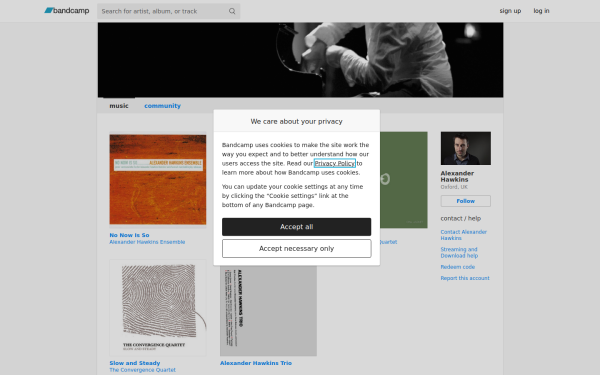
Task: Open the No Now Is So album cover
Action: (158, 179)
